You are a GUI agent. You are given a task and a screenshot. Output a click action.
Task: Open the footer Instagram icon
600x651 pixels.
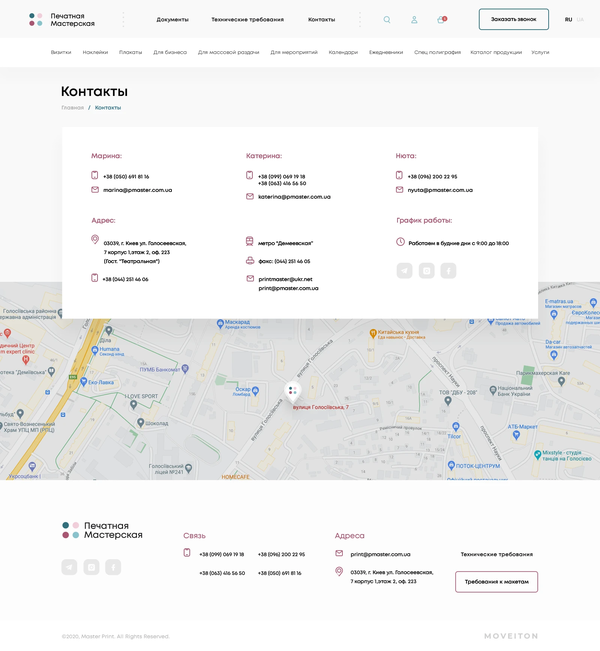[91, 567]
